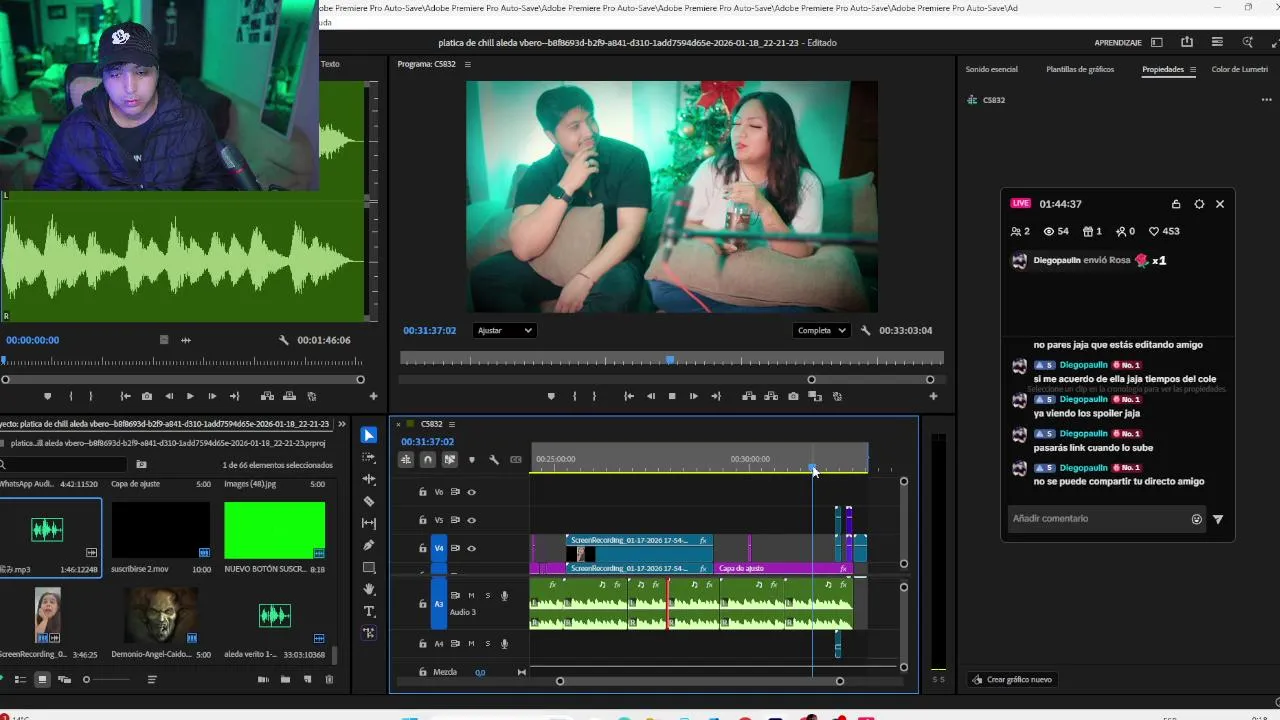Send comment in live chat
1280x720 pixels.
1218,519
